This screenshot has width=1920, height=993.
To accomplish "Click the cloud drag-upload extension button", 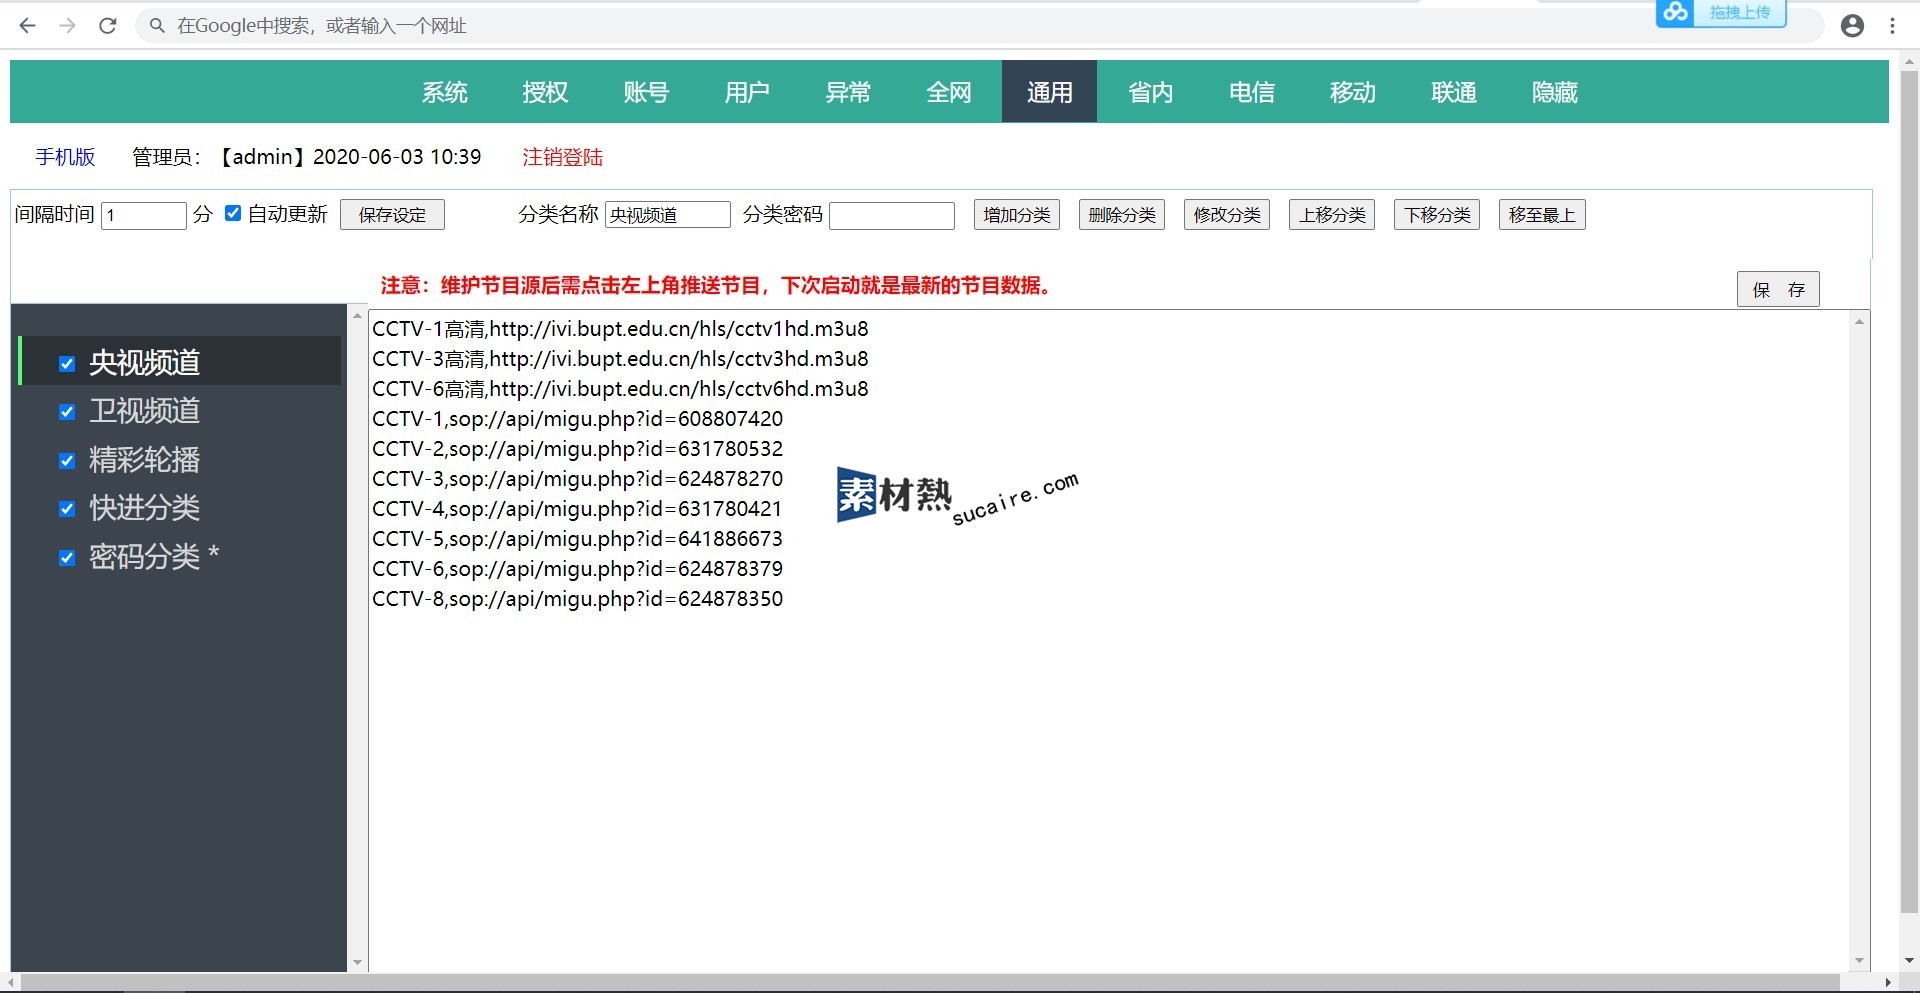I will click(1721, 13).
